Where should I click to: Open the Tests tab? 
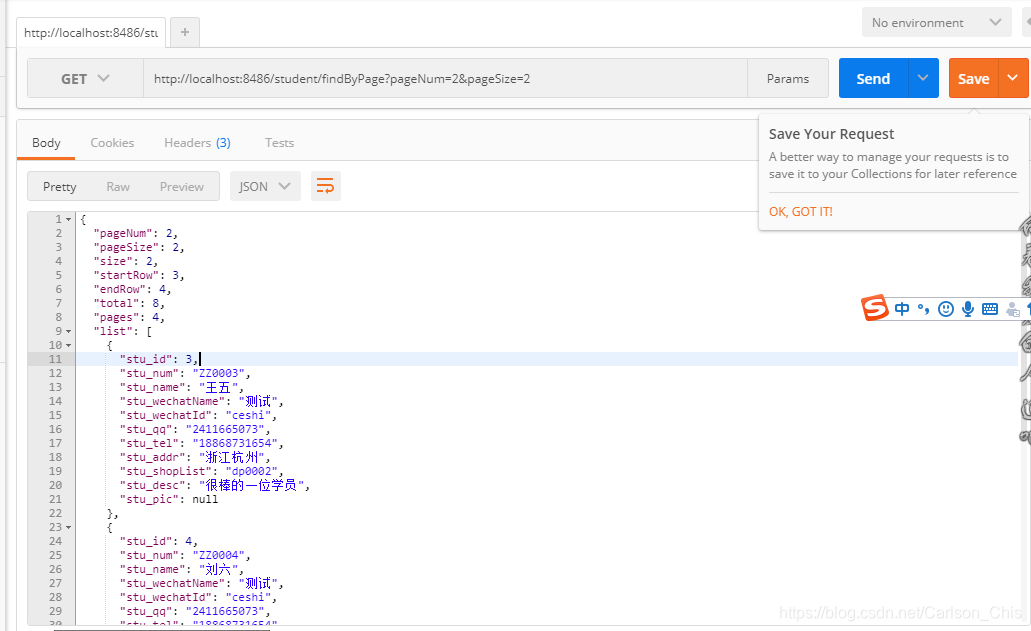279,143
